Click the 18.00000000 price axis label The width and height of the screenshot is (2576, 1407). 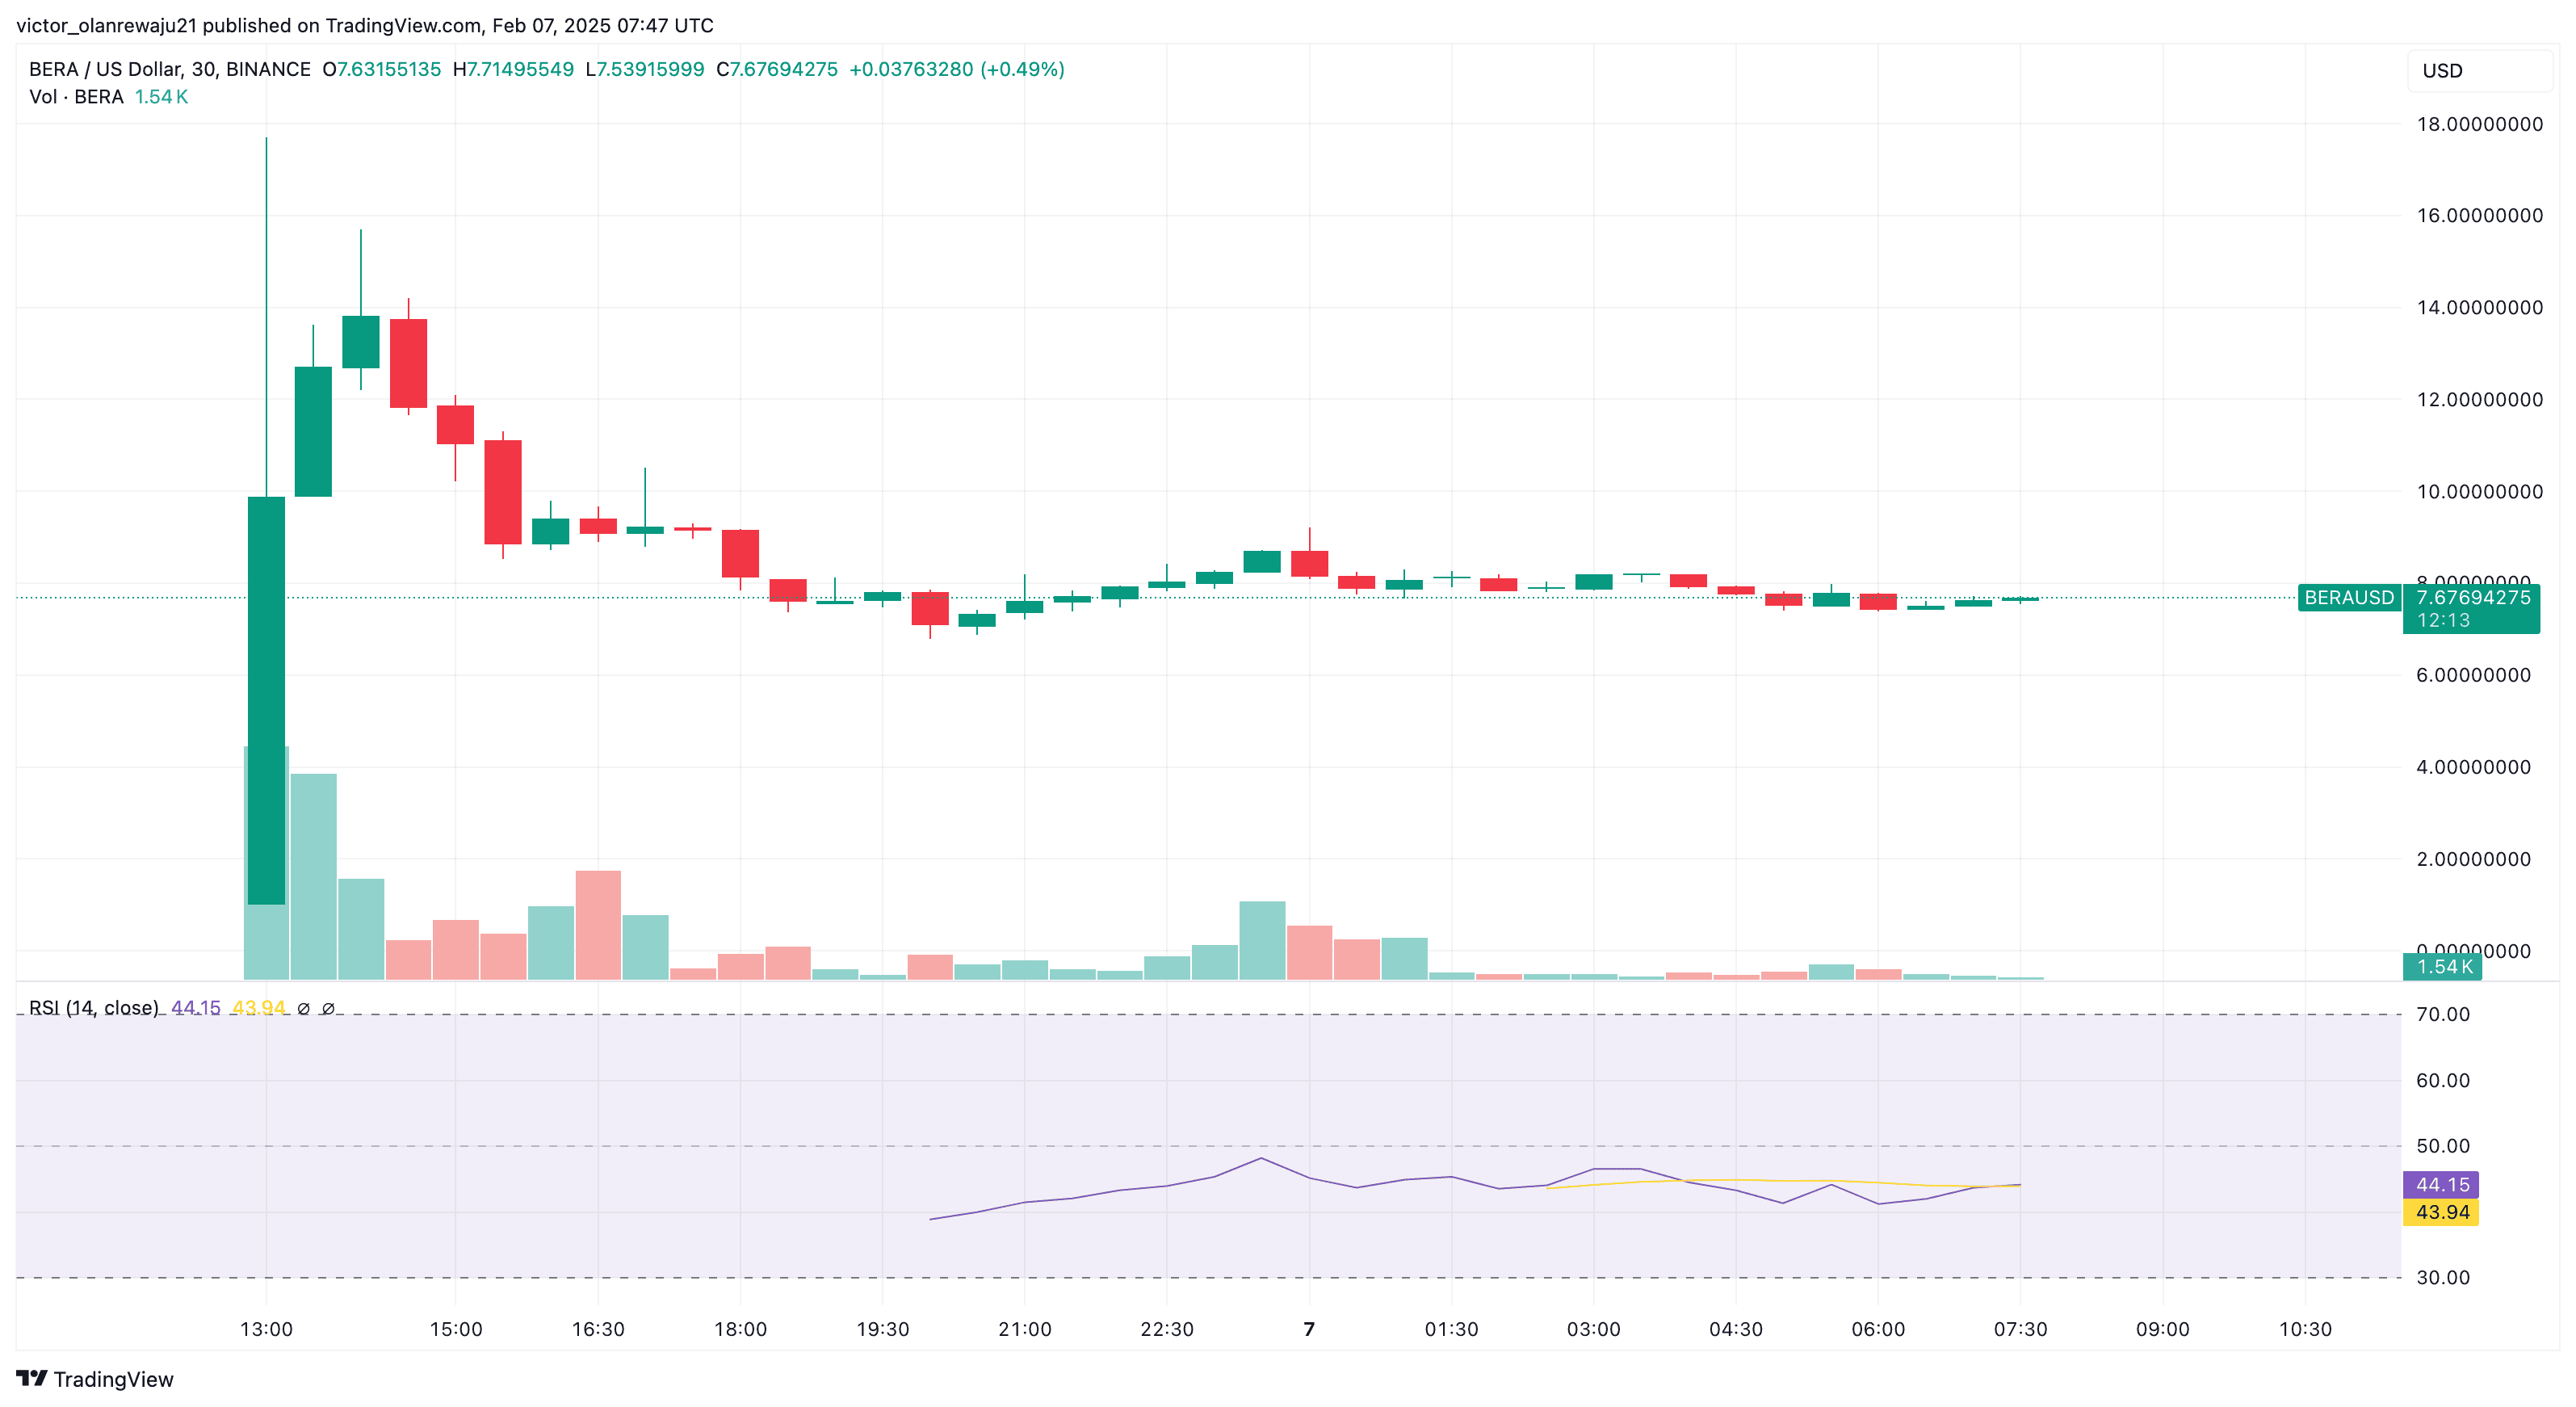click(x=2479, y=124)
